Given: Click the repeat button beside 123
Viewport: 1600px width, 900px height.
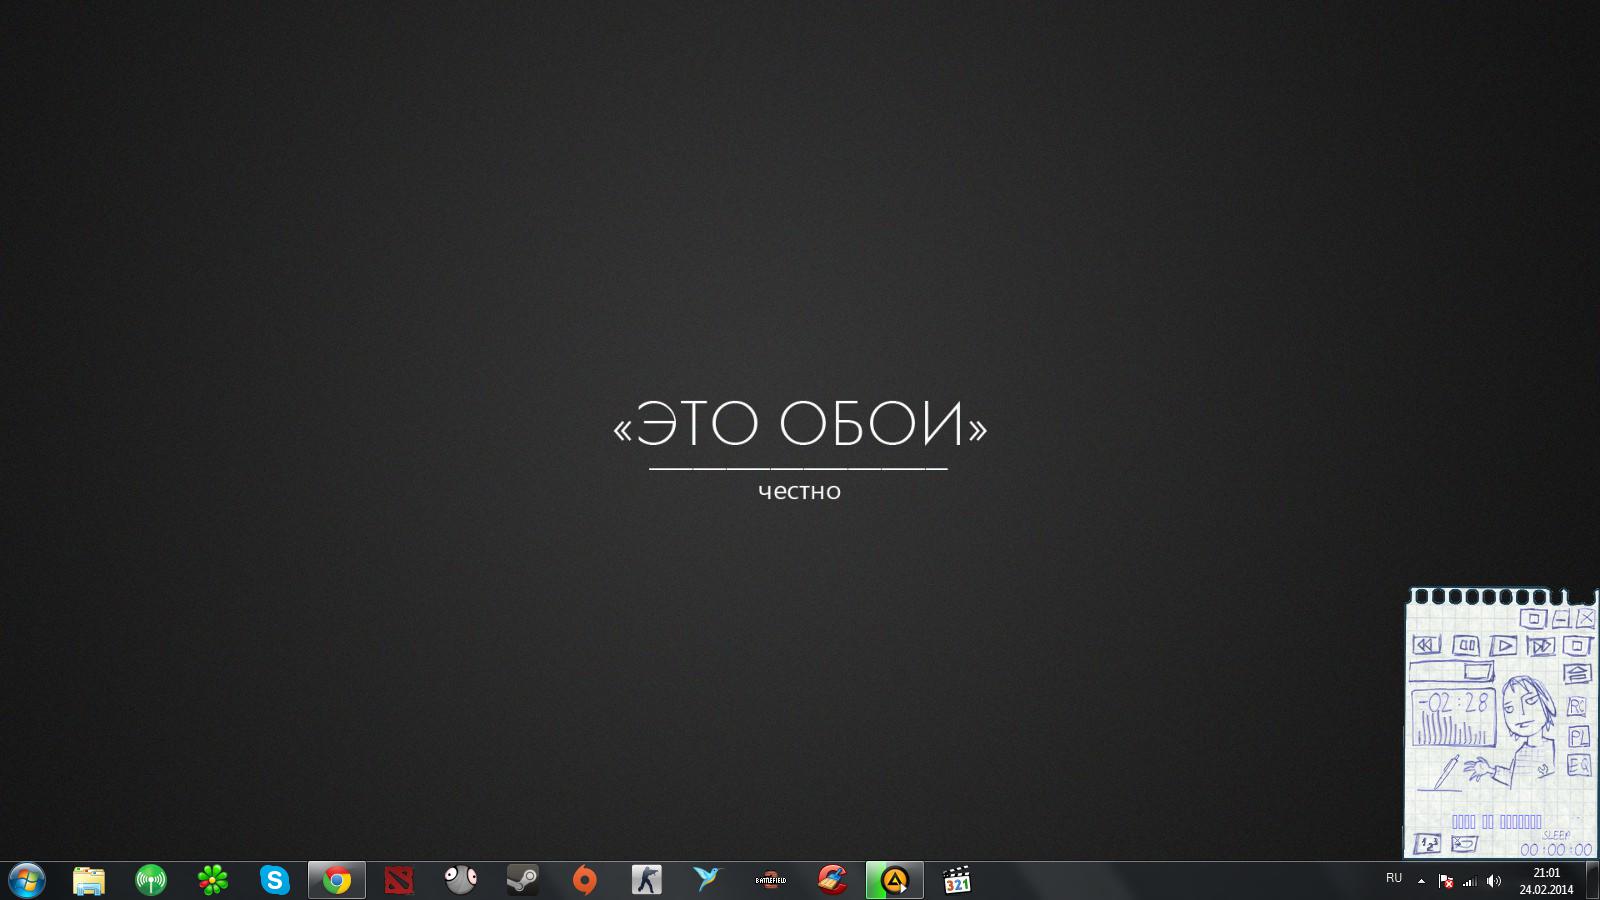Looking at the screenshot, I should pos(1464,844).
